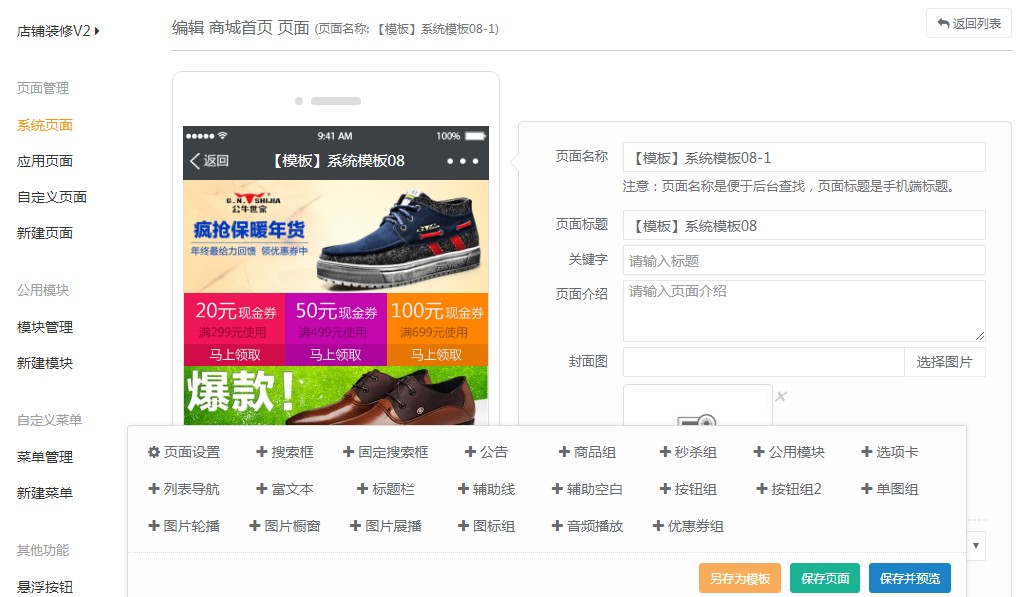
Task: Click the preview title 【模板】系统模板08
Action: 339,161
